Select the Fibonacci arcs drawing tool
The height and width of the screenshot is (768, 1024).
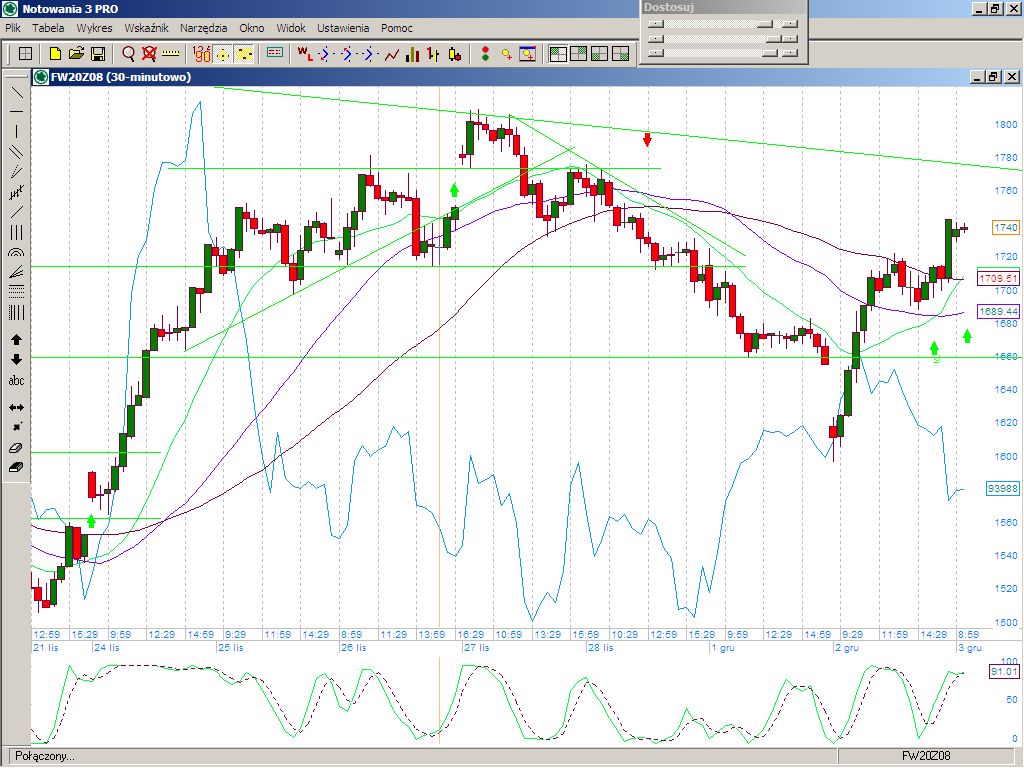[16, 254]
